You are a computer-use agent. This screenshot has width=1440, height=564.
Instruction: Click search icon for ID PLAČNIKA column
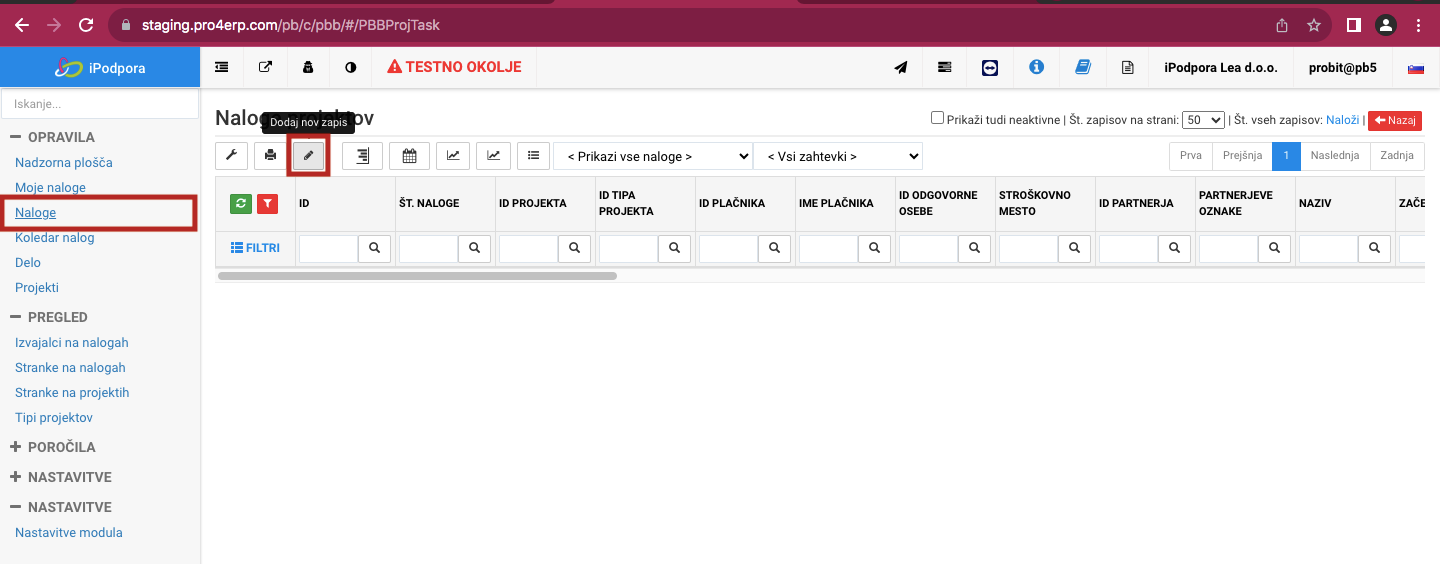pyautogui.click(x=774, y=249)
